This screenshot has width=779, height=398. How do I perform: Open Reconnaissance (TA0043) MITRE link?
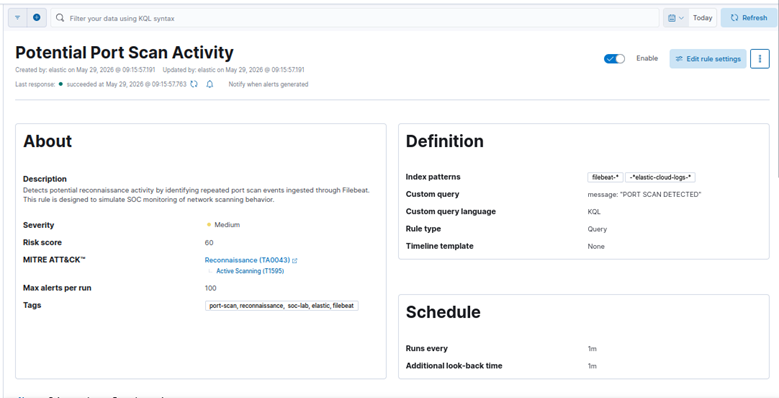(247, 260)
